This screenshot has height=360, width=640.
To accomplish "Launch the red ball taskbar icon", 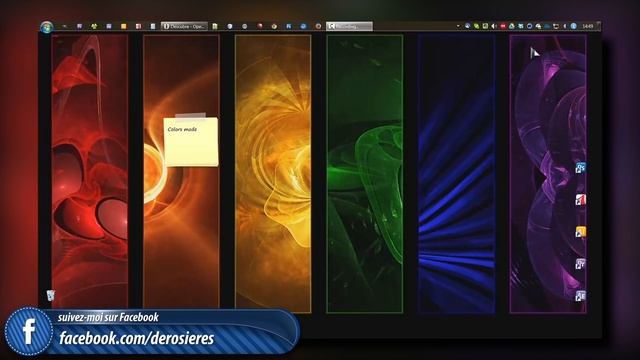I will pos(260,26).
